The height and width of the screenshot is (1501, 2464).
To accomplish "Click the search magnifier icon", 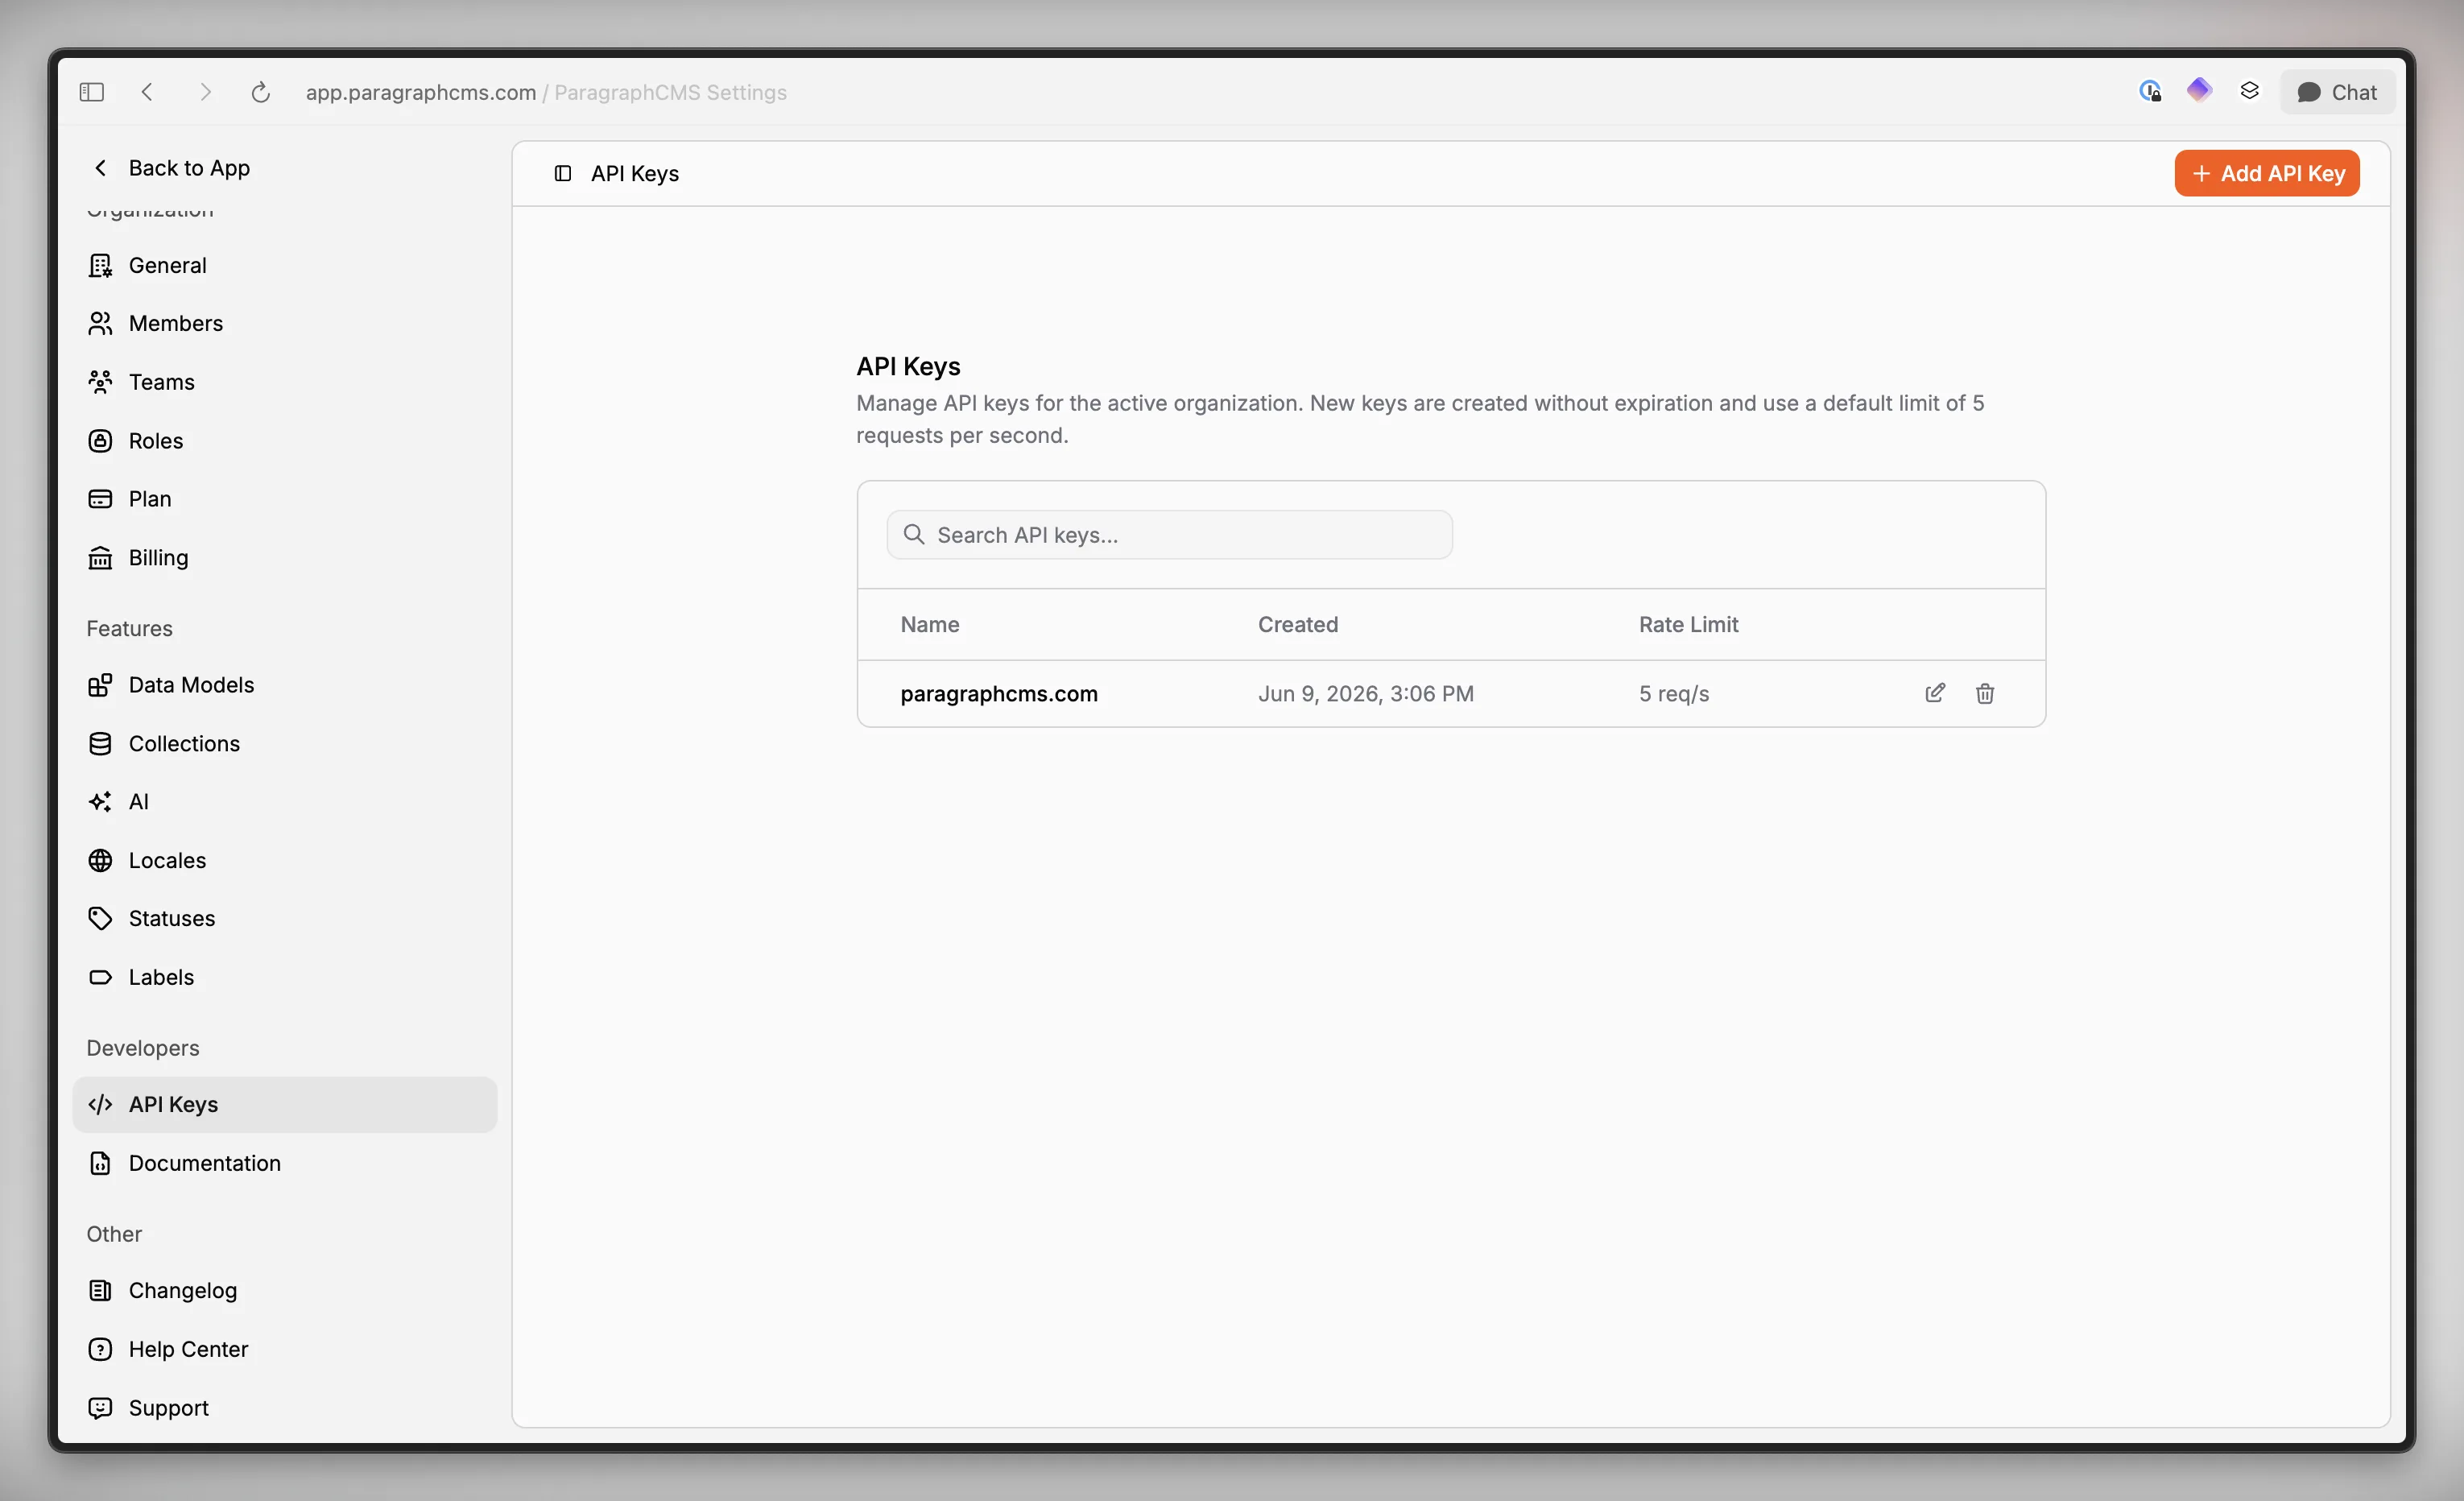I will click(x=913, y=535).
